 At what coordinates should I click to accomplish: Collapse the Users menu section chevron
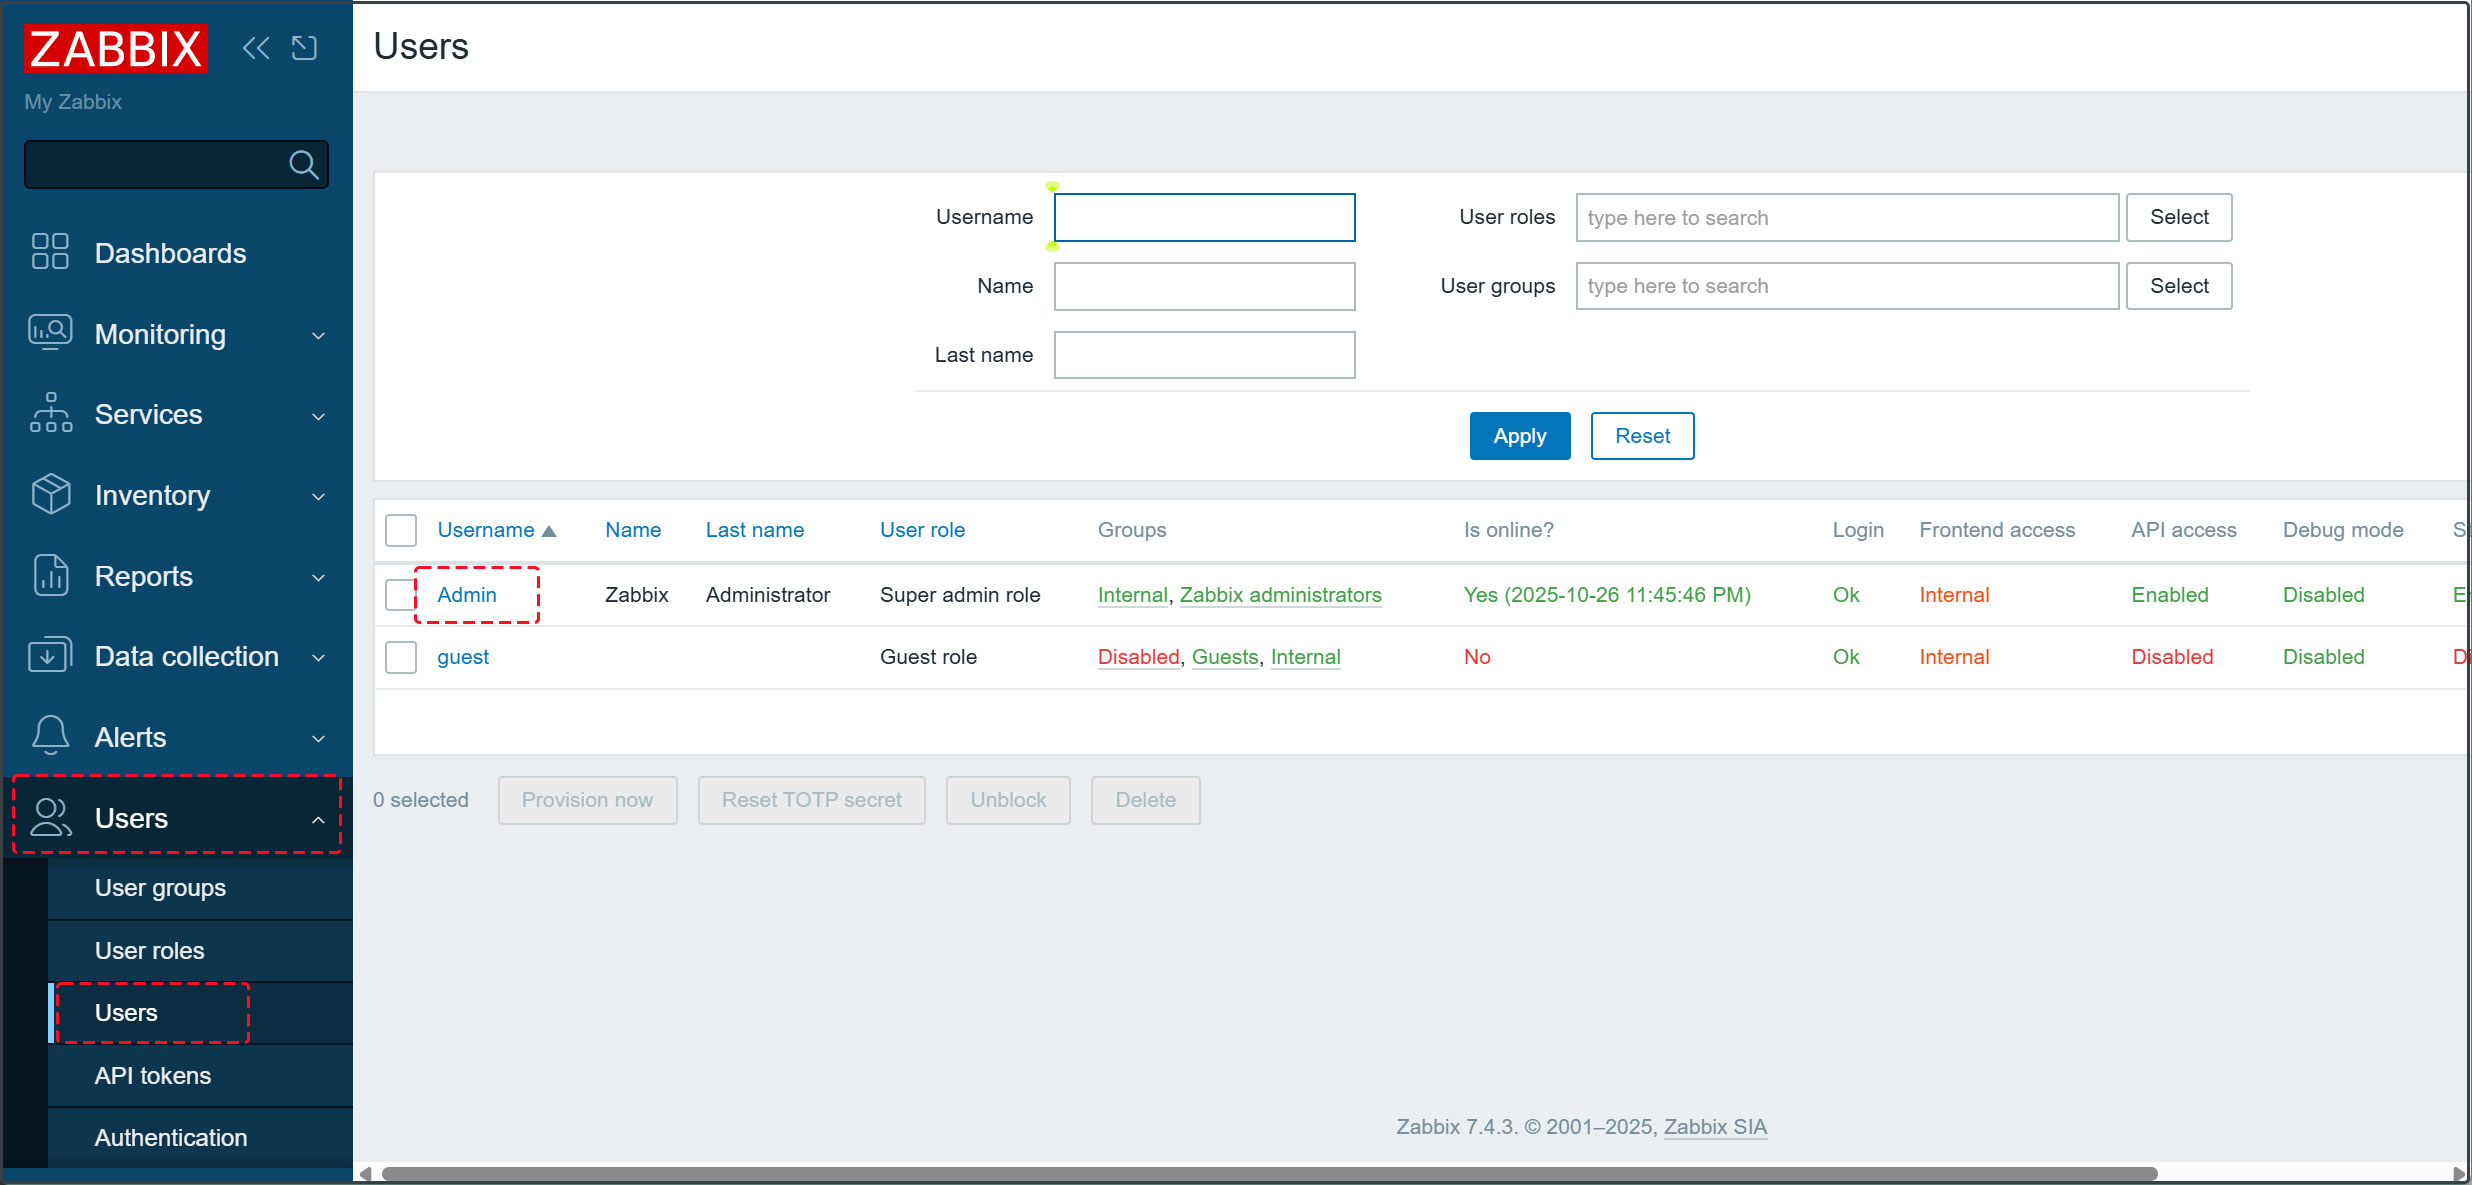(318, 819)
